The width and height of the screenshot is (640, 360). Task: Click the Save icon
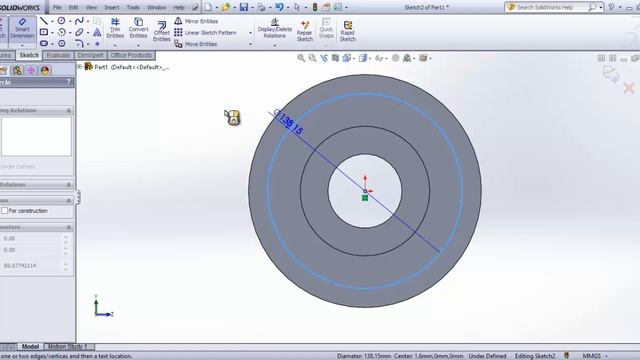point(244,7)
